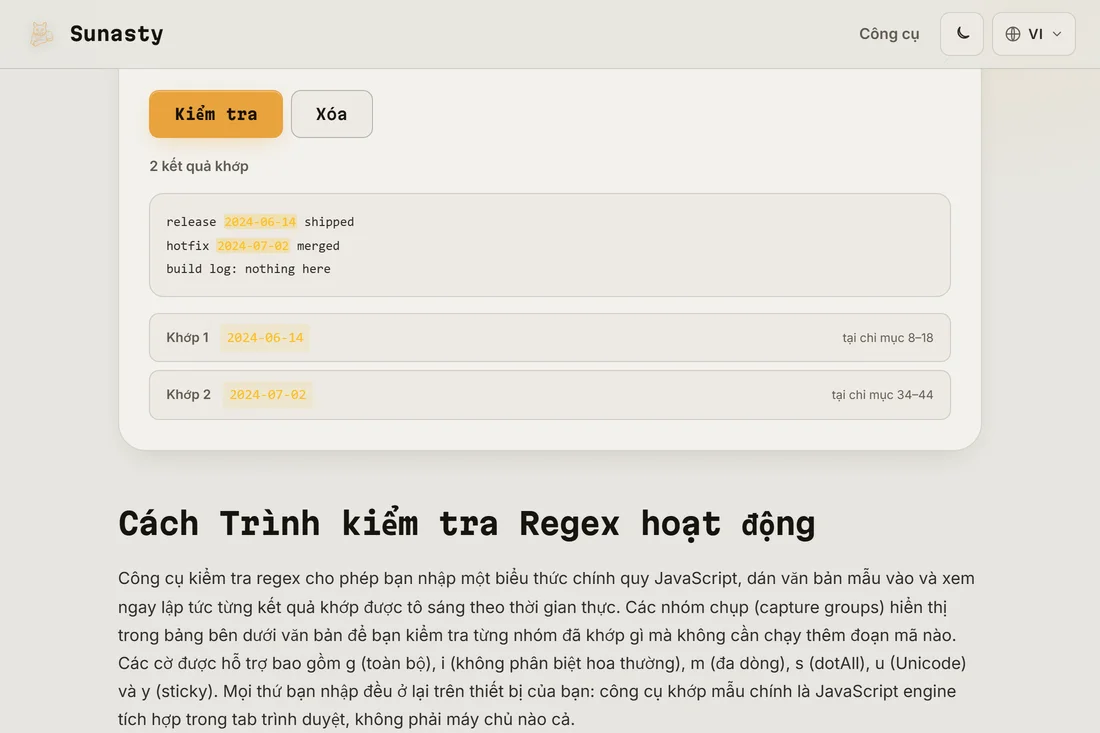
Task: Open the Công cụ menu
Action: pyautogui.click(x=889, y=34)
